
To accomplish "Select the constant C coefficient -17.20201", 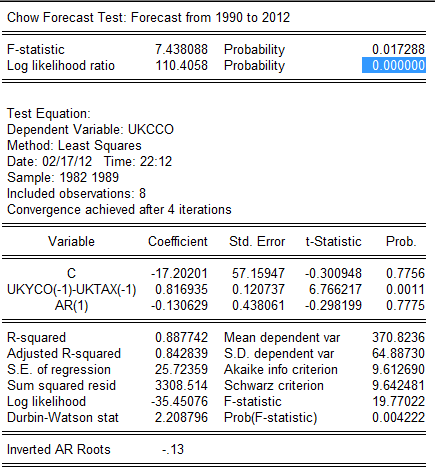I will pos(179,273).
